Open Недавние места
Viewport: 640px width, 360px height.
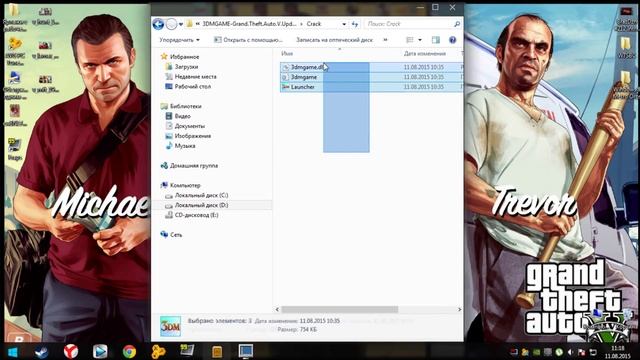click(191, 77)
